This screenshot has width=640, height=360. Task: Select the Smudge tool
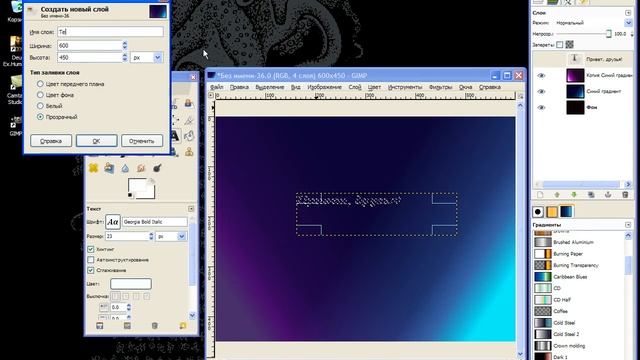click(141, 168)
